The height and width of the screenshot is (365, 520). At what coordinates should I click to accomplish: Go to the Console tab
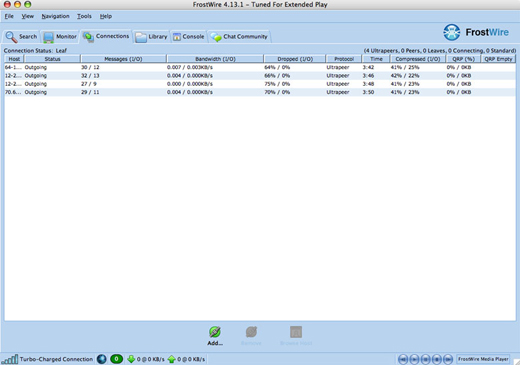pyautogui.click(x=189, y=37)
